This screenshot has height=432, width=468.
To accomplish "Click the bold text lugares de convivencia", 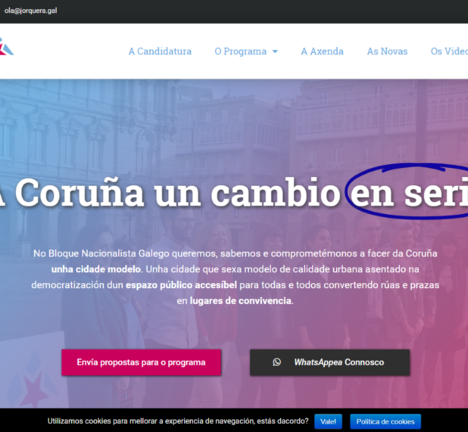I will pos(241,301).
